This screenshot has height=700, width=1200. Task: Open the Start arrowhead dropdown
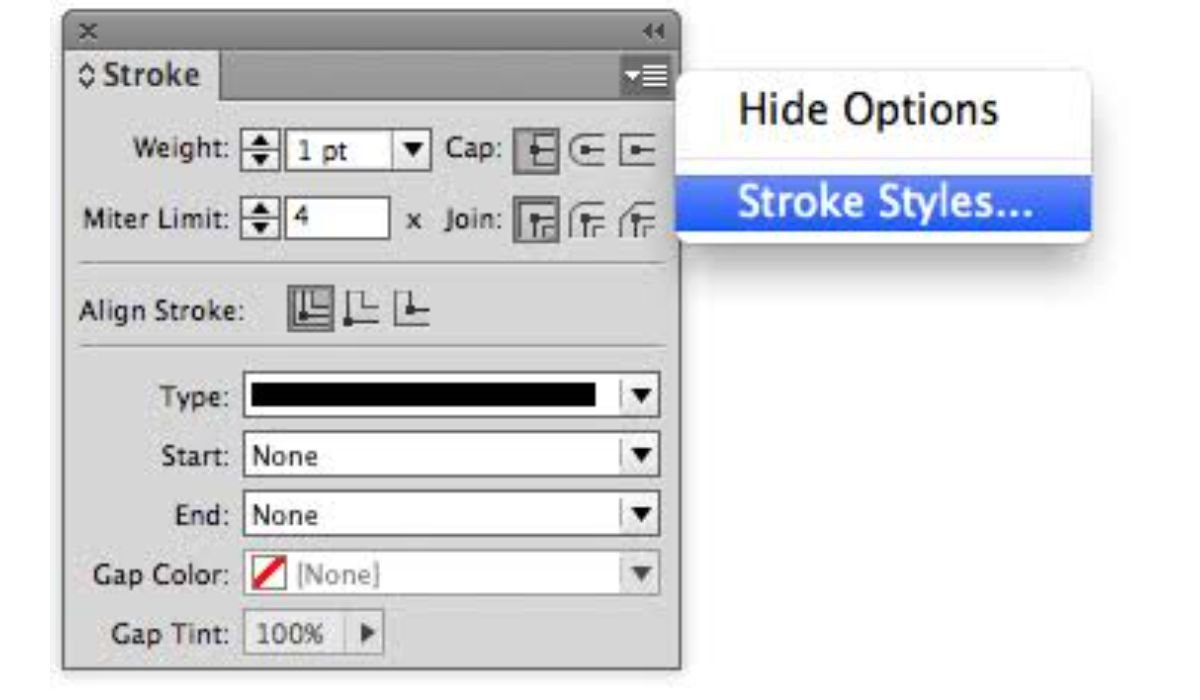[x=641, y=456]
